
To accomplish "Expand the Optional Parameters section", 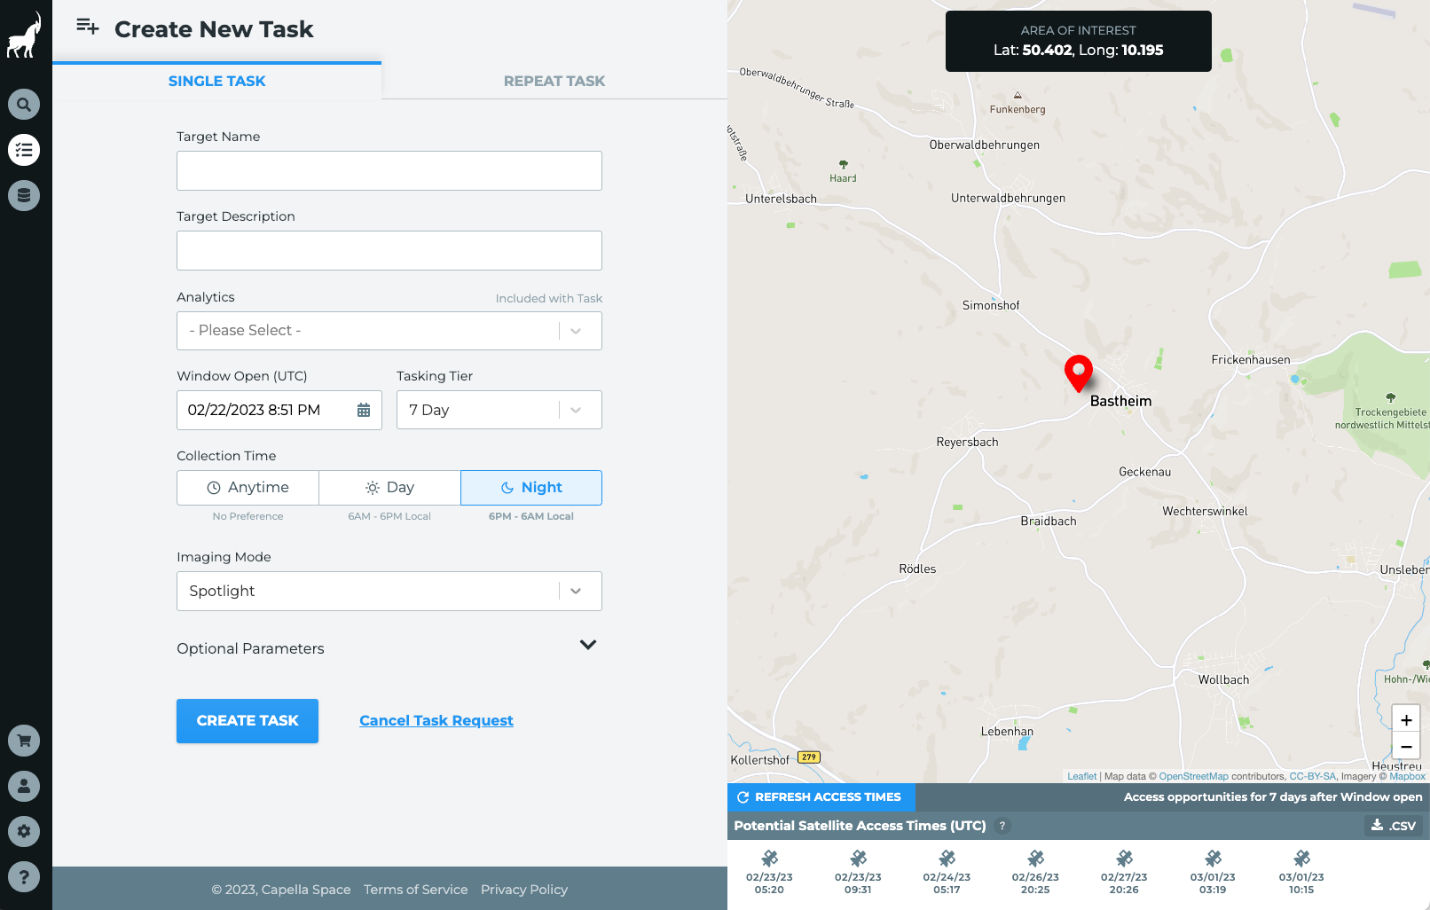I will click(x=587, y=646).
